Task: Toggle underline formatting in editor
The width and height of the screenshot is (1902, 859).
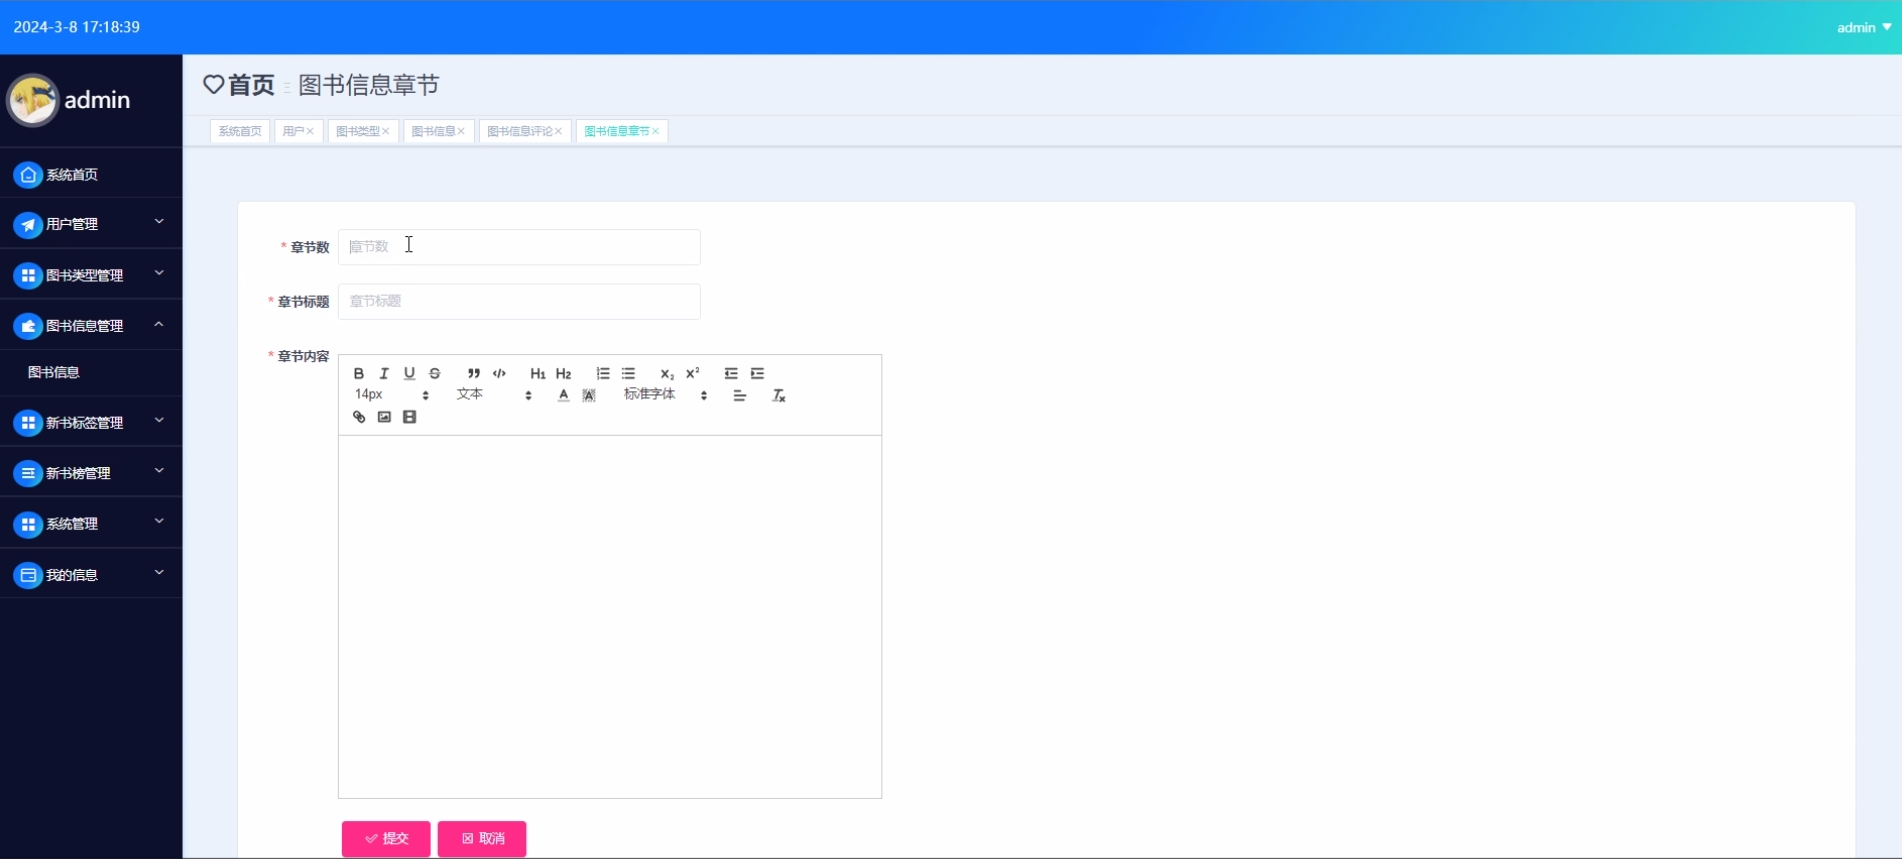Action: click(409, 373)
